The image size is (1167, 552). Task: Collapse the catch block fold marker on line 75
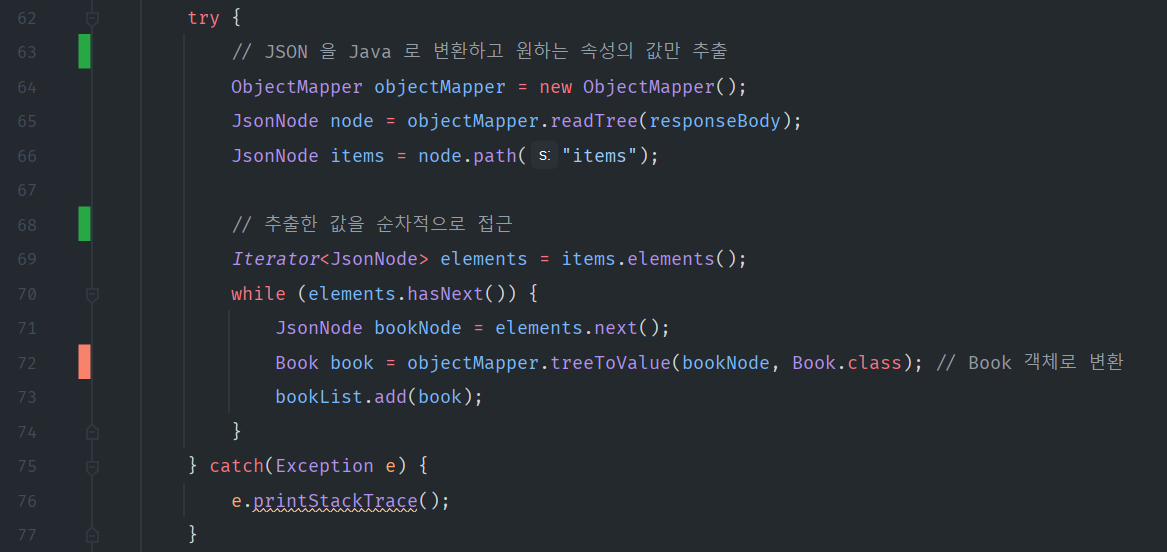pyautogui.click(x=92, y=466)
